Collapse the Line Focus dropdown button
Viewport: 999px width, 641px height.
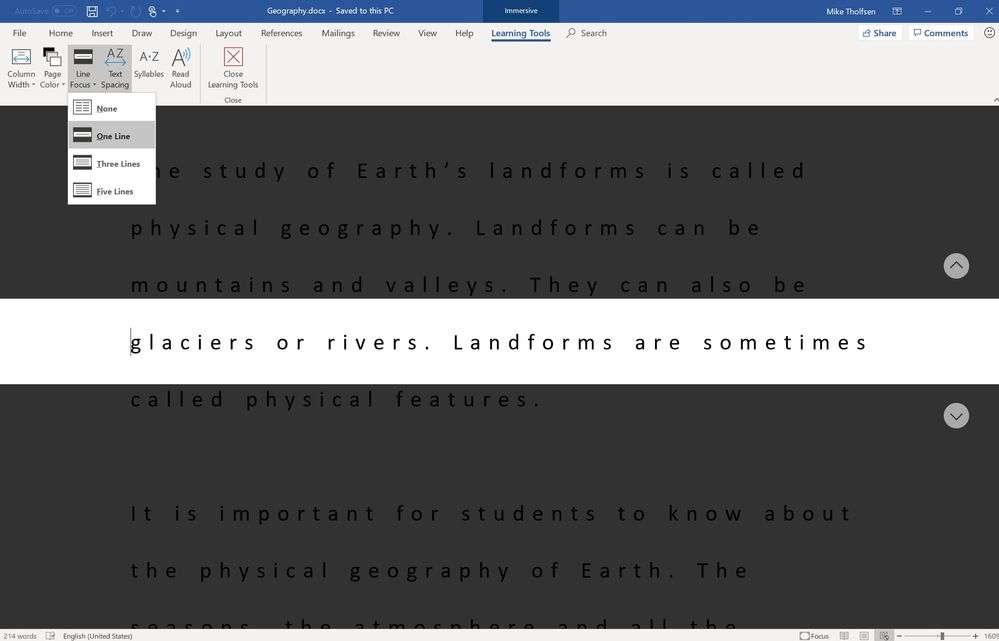83,68
